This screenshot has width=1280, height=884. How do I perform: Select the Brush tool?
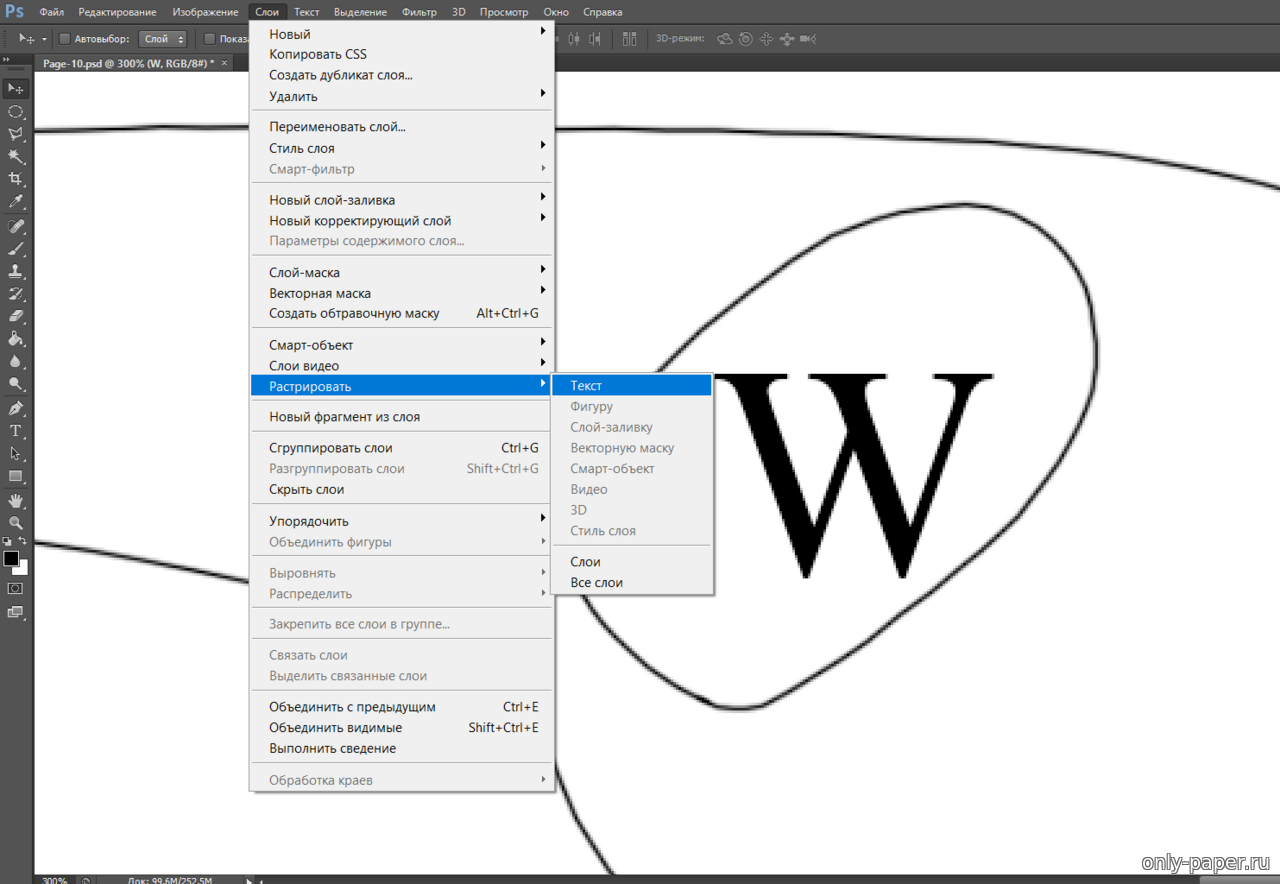tap(16, 248)
